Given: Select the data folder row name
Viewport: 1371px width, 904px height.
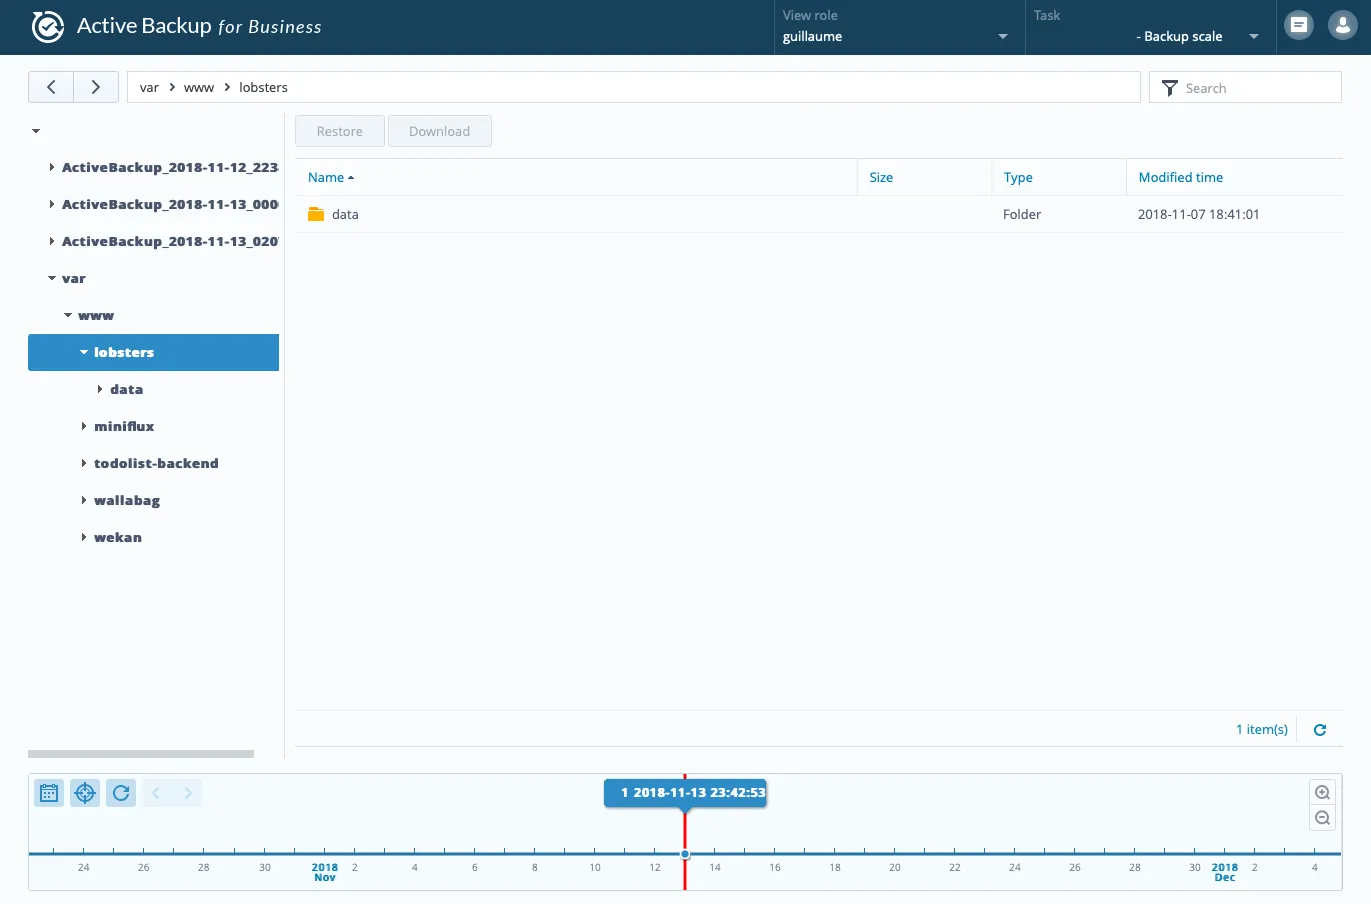Looking at the screenshot, I should coord(345,214).
